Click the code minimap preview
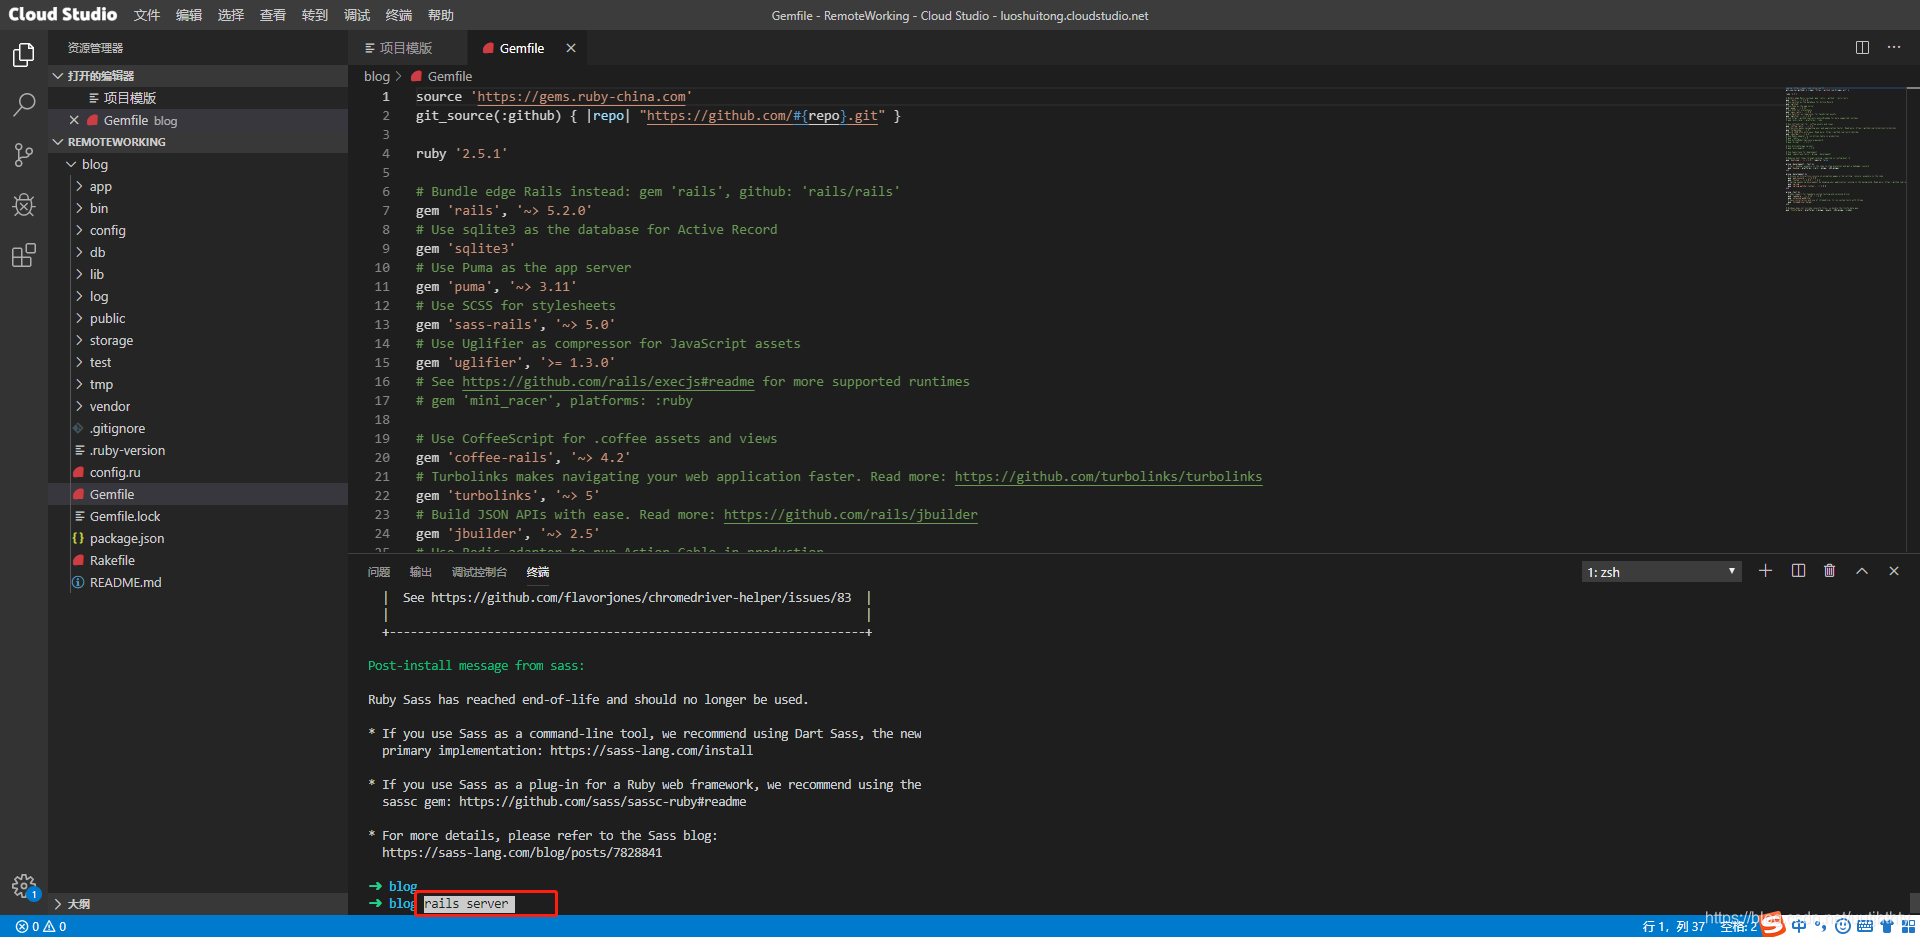 1845,150
